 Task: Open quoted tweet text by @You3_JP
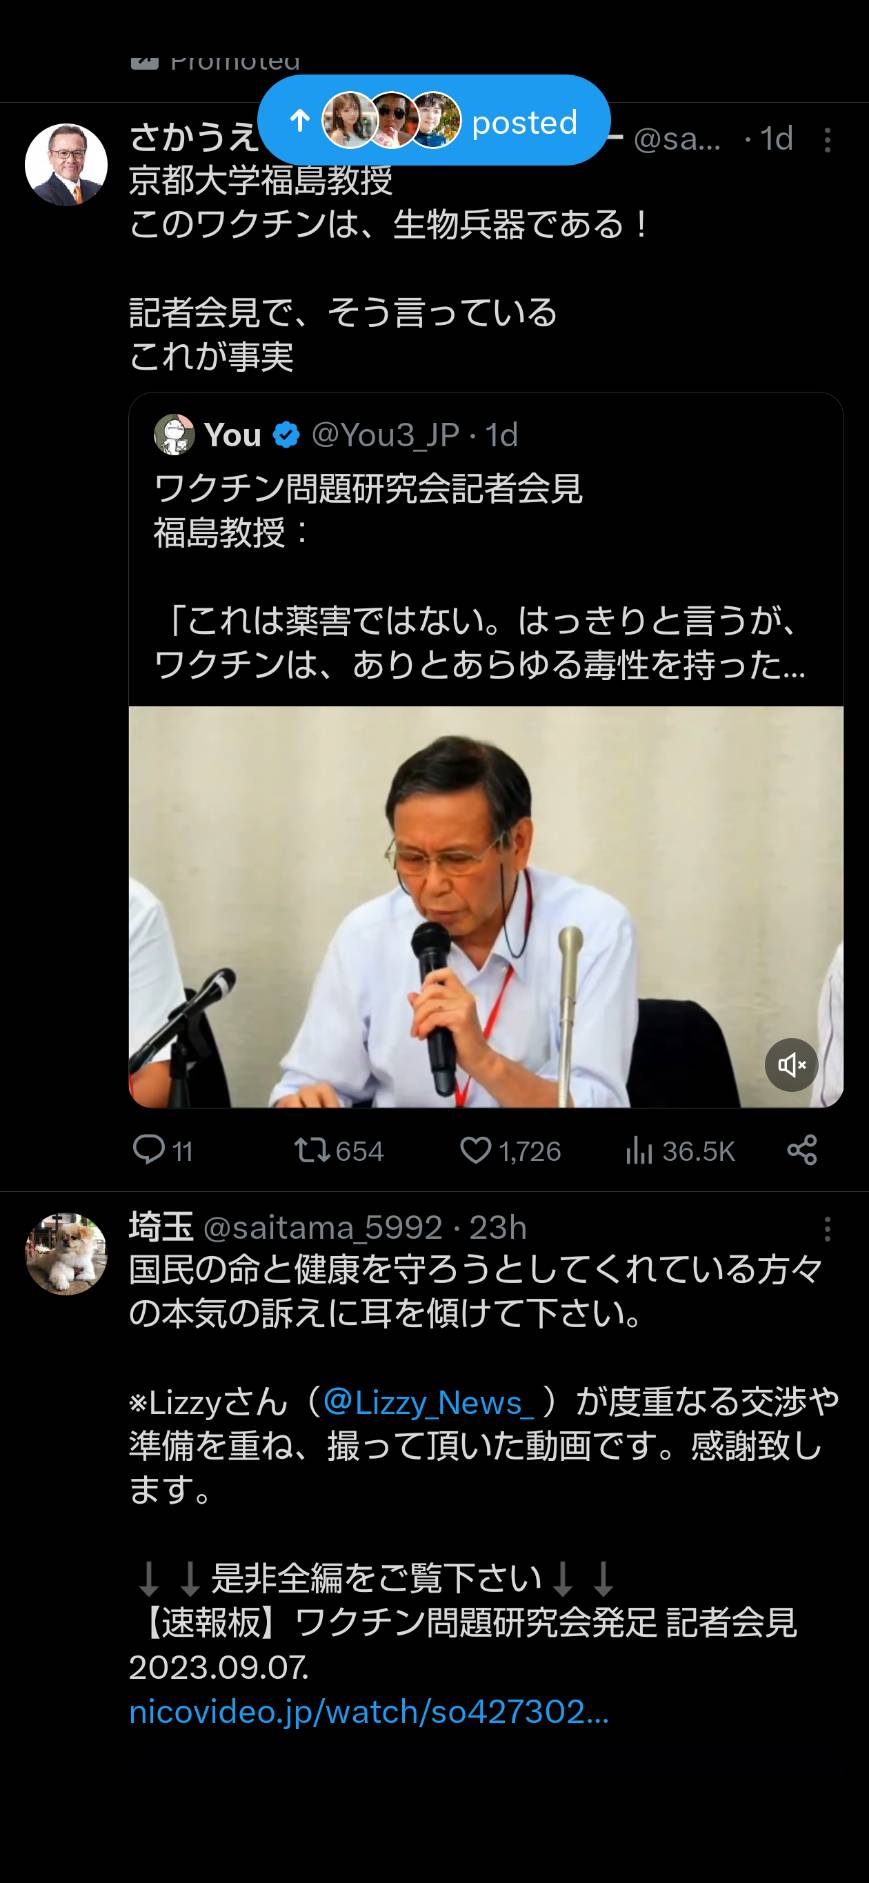point(480,576)
